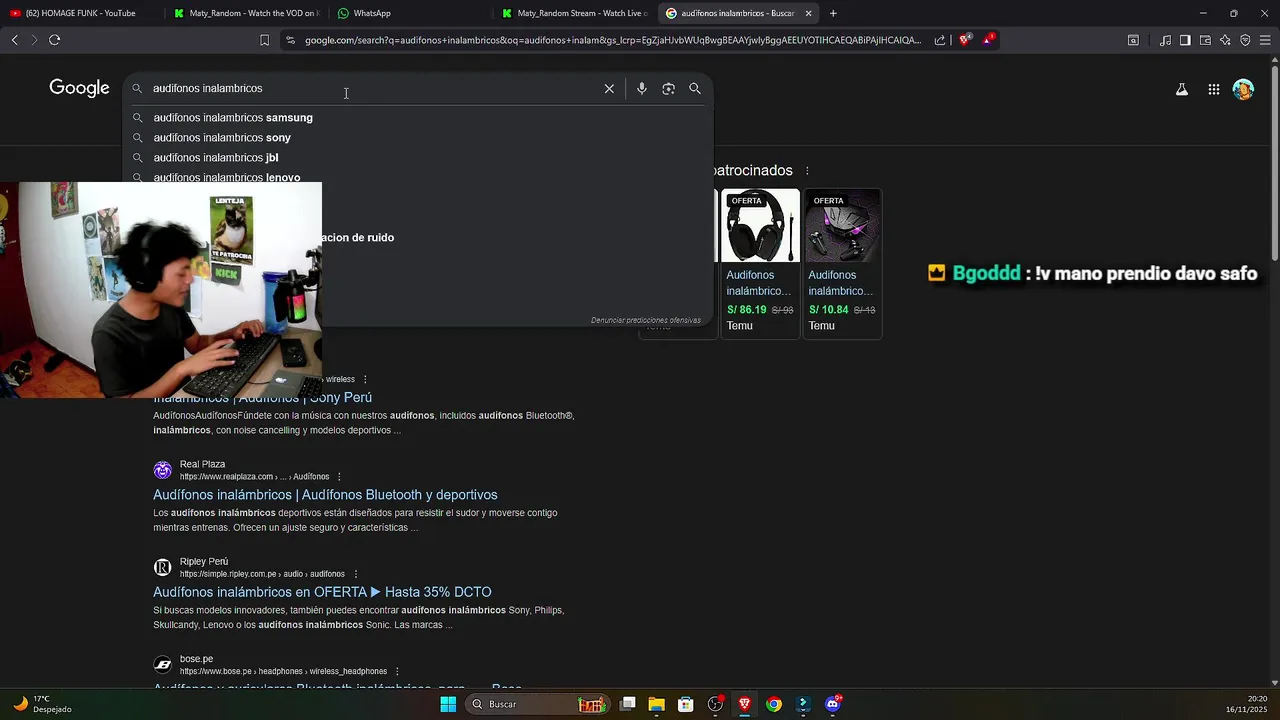Click the Real Plaza site name
1280x720 pixels.
[x=202, y=465]
